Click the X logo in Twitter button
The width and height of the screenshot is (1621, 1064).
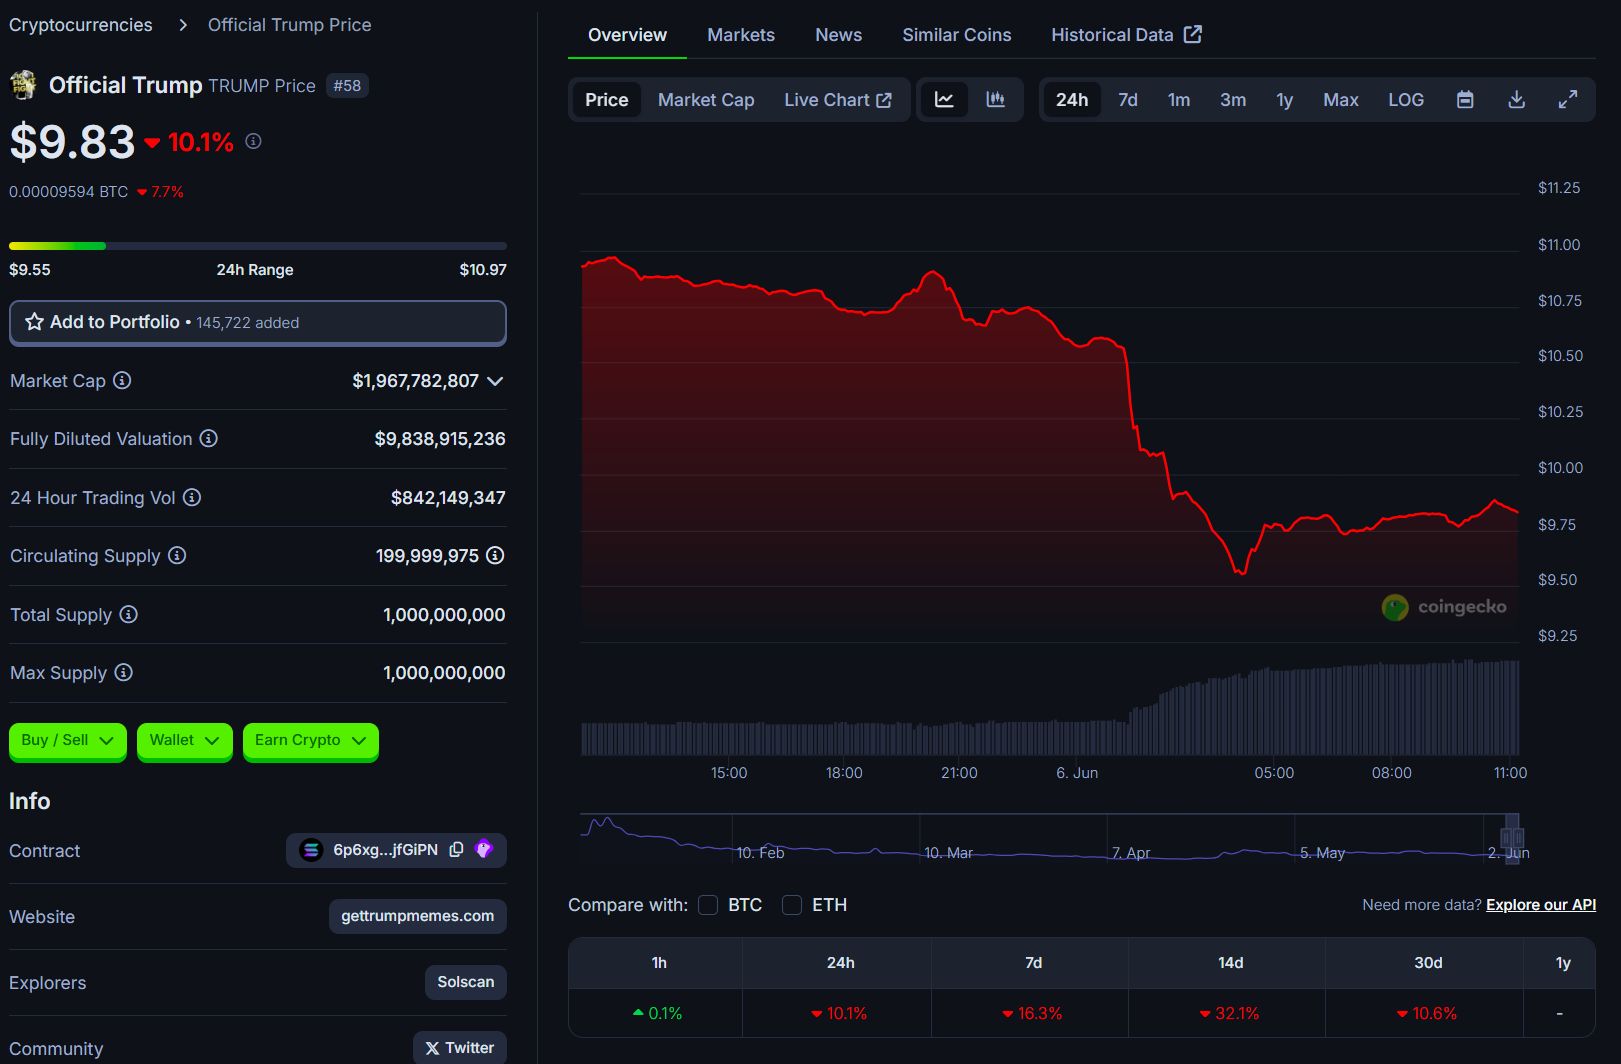point(432,1048)
